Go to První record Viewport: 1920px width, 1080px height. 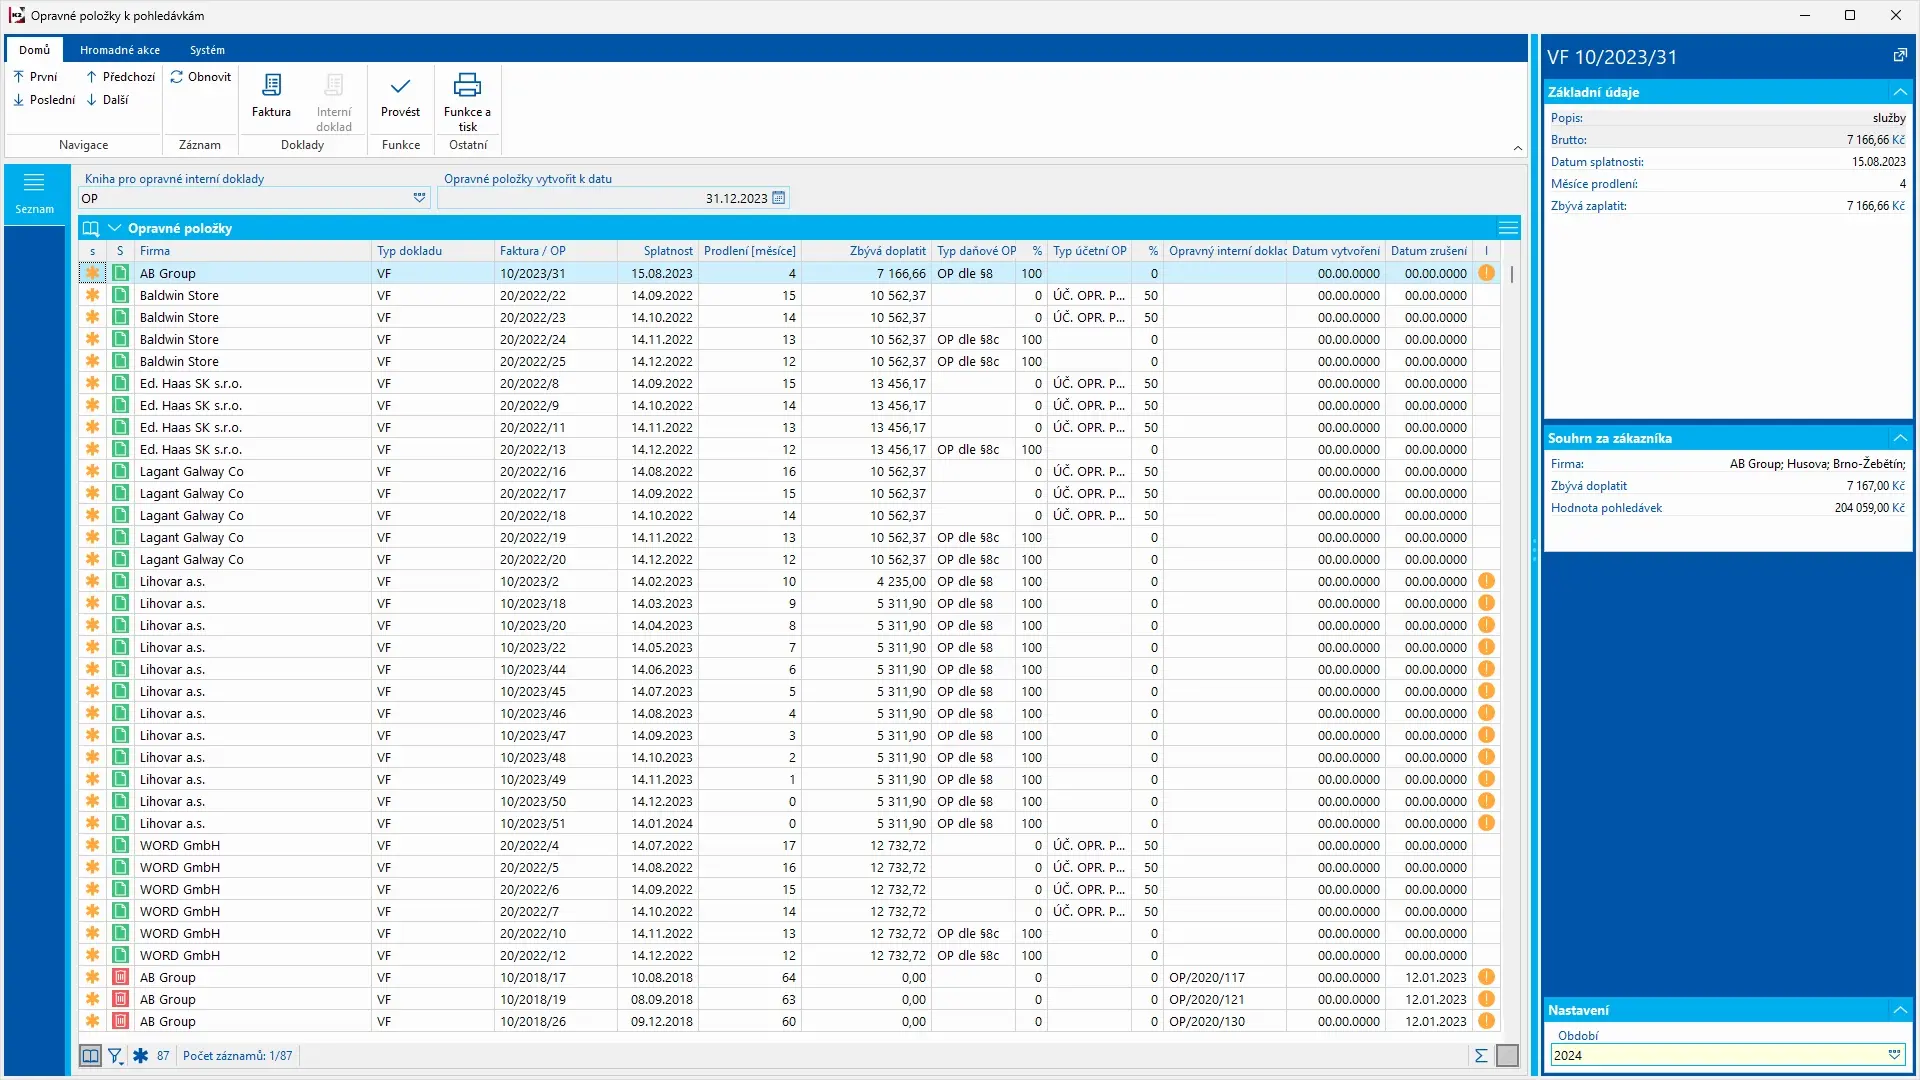click(x=35, y=77)
